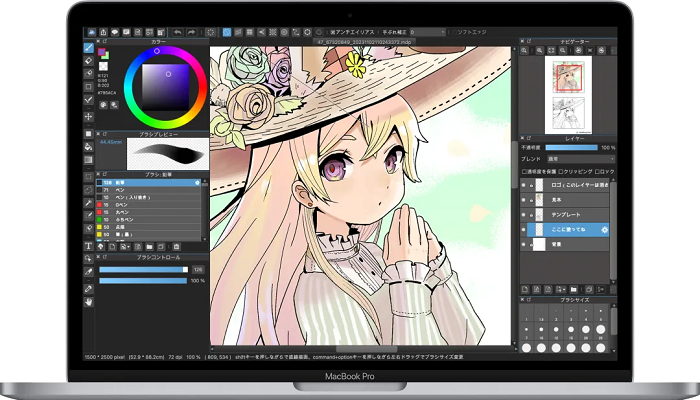Select the Eraser tool
This screenshot has height=400, width=700.
pos(89,60)
